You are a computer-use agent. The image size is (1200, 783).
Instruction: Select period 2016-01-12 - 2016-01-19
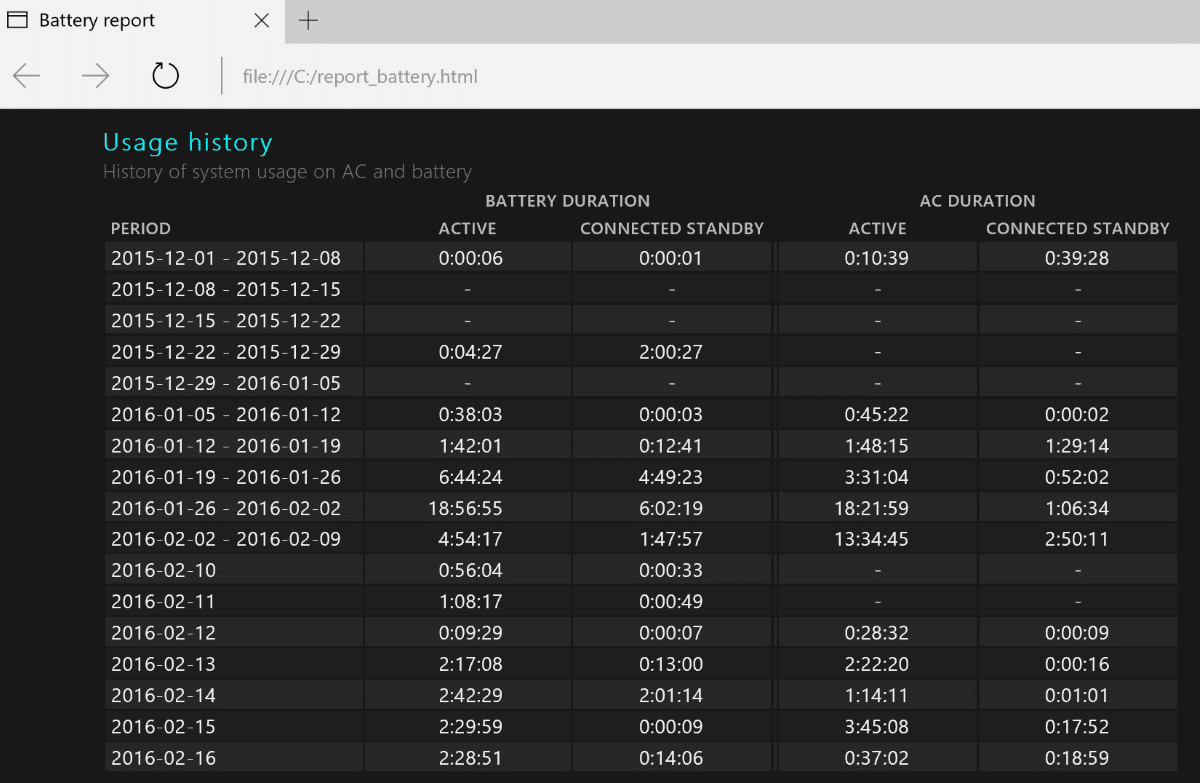[226, 446]
